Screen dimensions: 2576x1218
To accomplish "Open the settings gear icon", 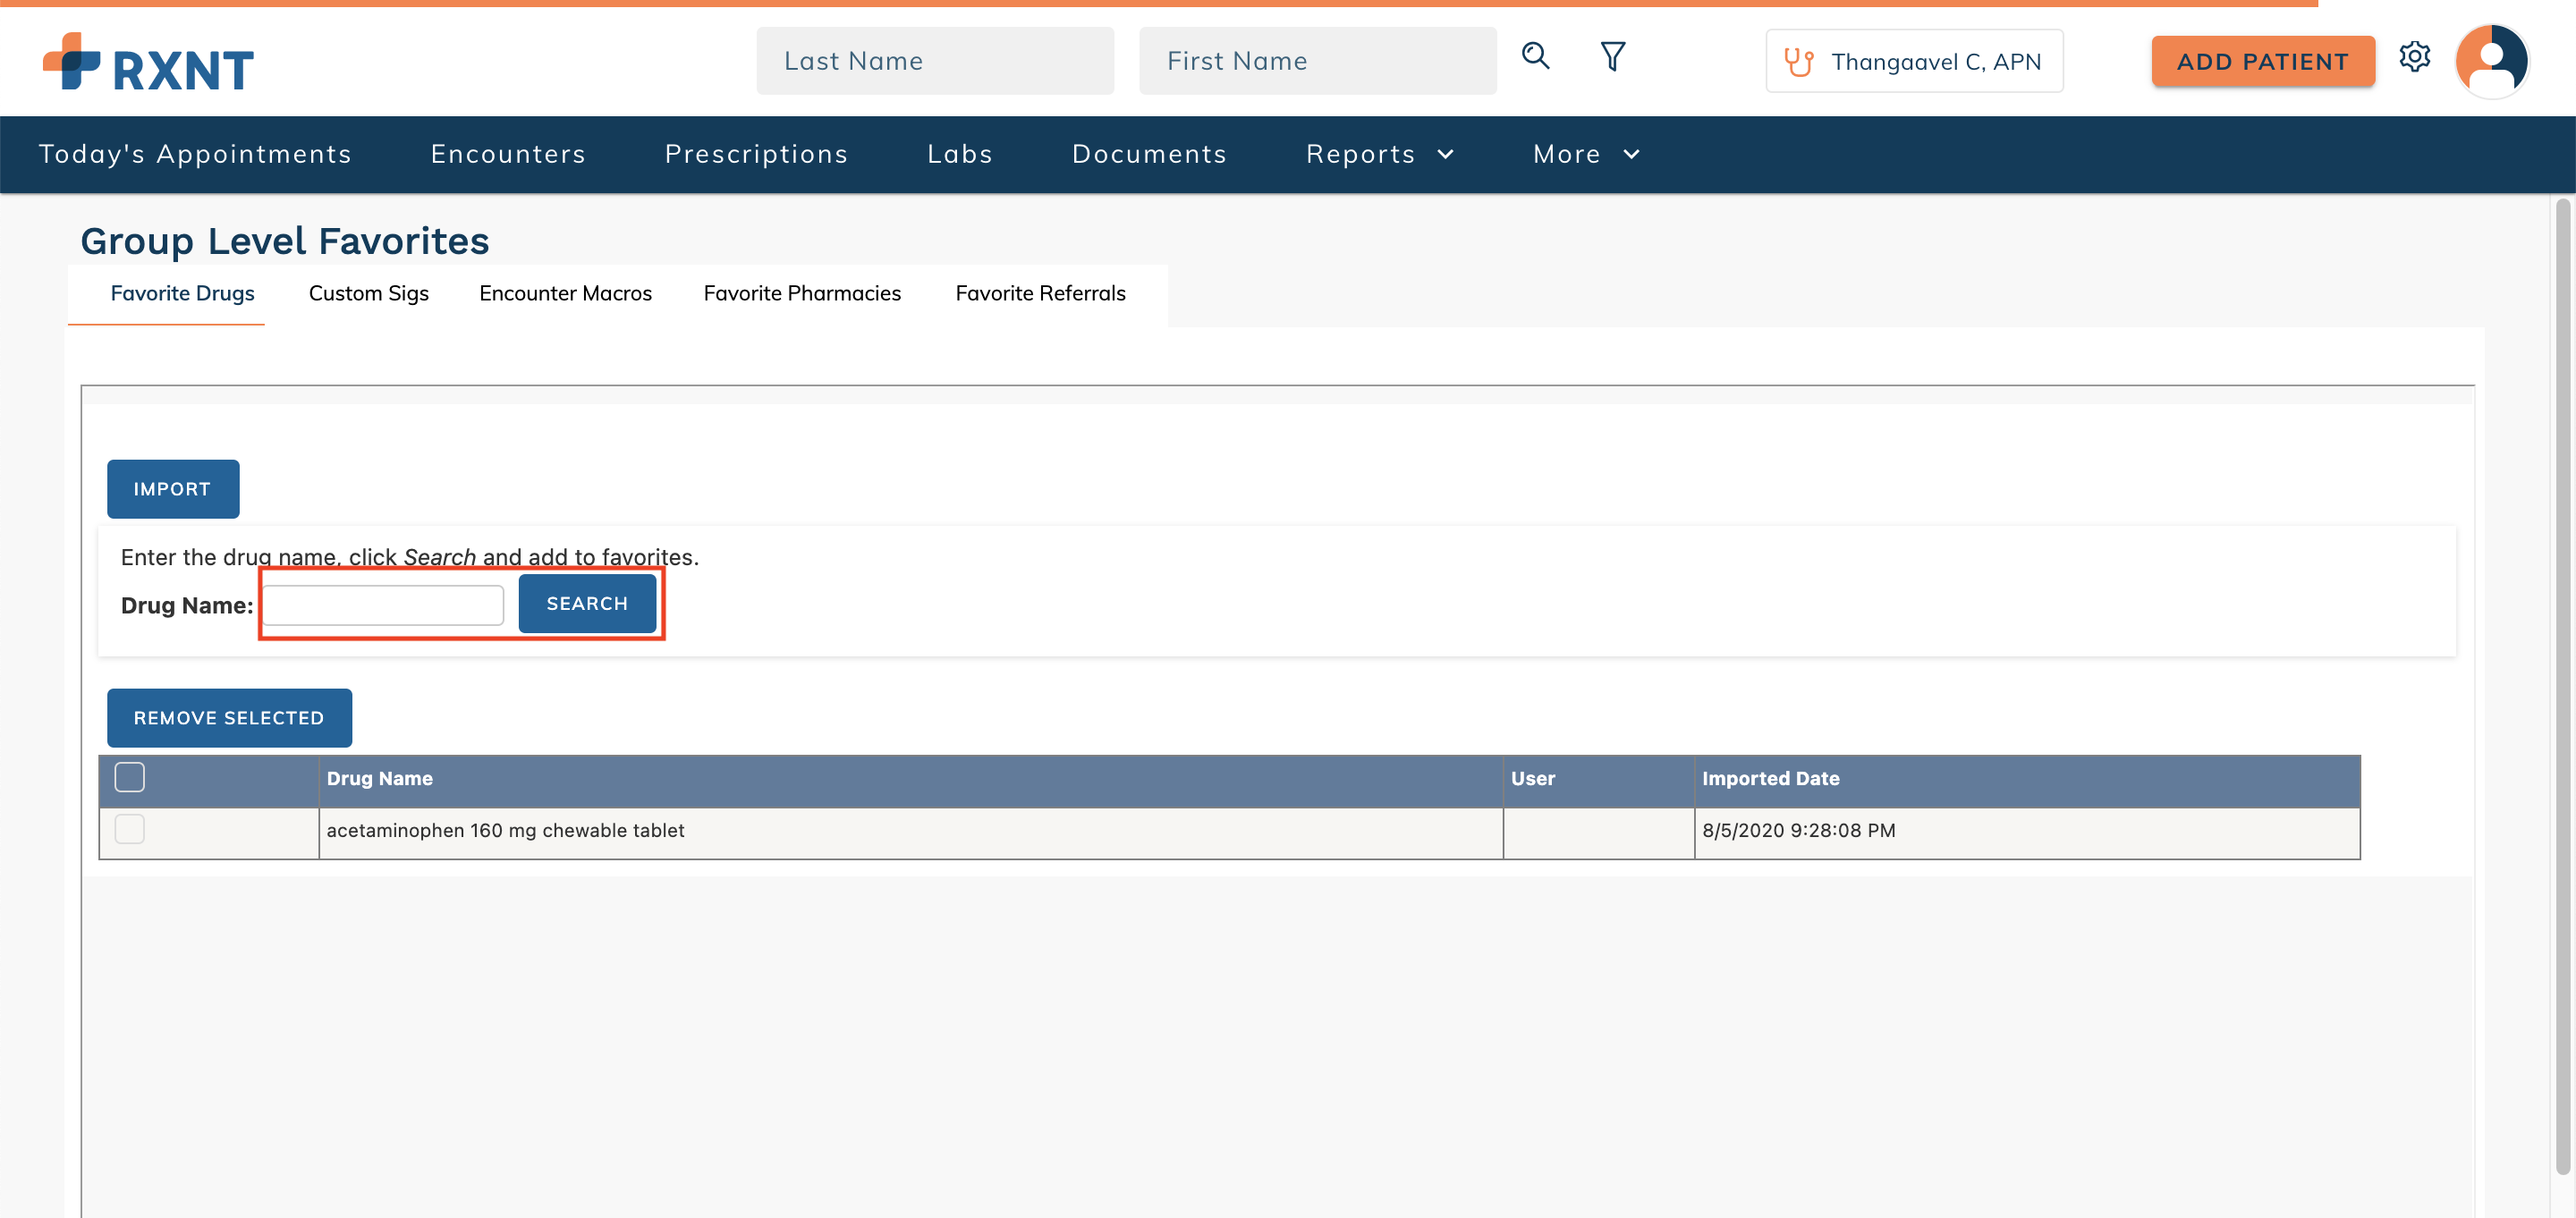I will click(x=2414, y=57).
